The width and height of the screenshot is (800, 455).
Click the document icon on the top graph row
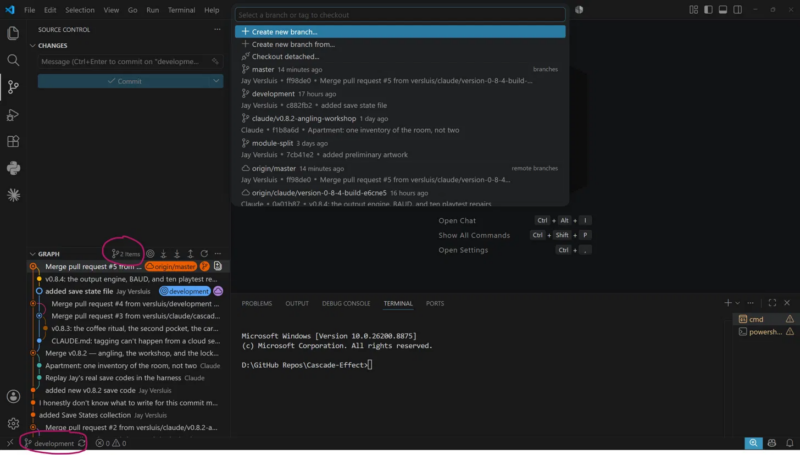click(x=218, y=266)
